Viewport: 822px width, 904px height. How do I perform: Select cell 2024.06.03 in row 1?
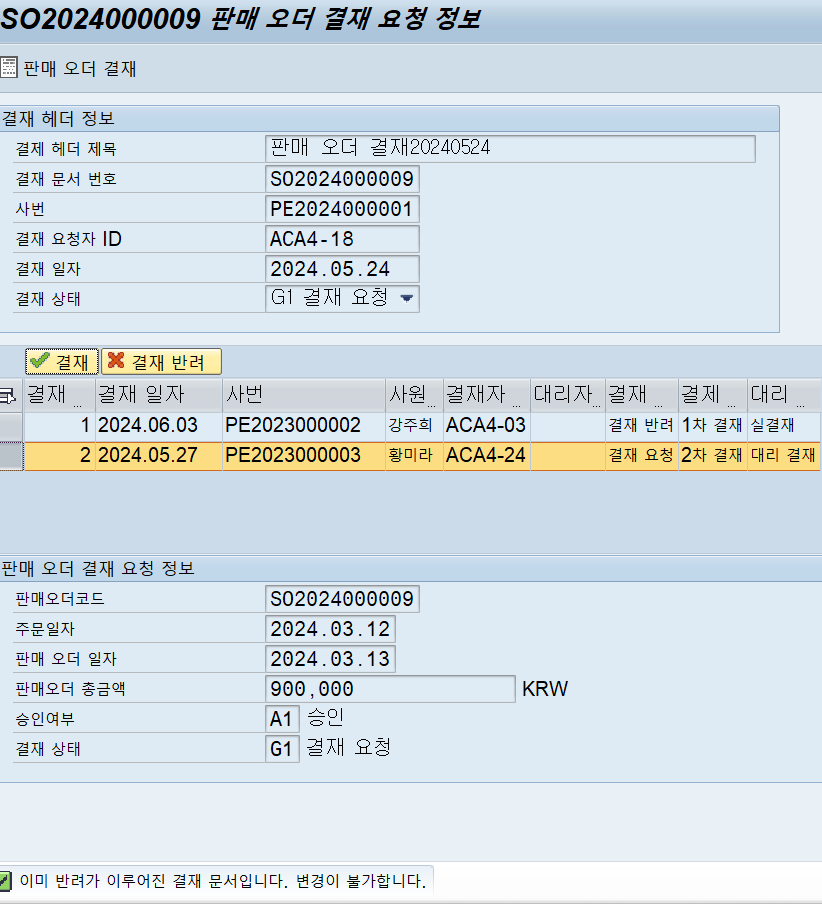coord(159,426)
